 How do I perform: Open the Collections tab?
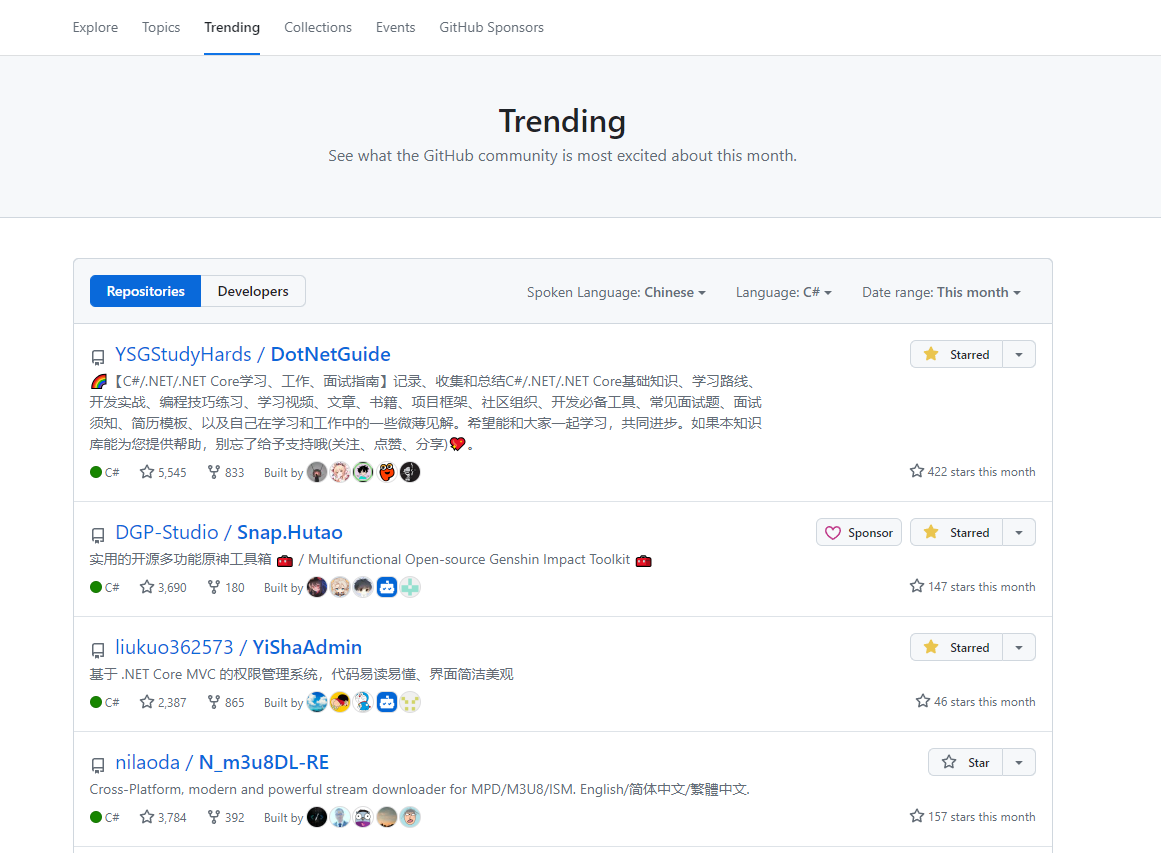(318, 27)
